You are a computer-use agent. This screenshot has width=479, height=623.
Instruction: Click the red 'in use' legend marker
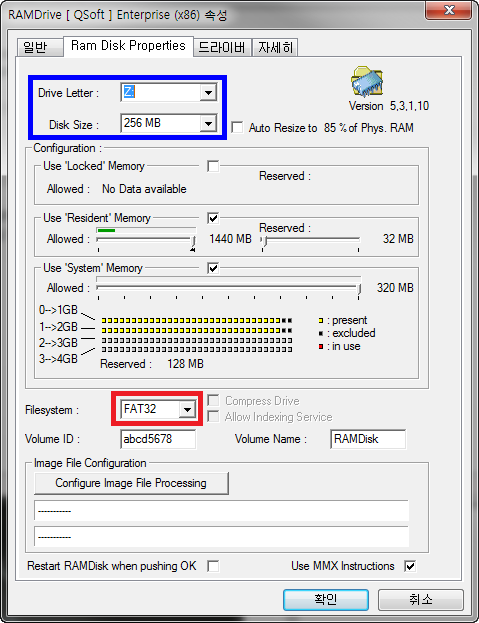pyautogui.click(x=321, y=346)
